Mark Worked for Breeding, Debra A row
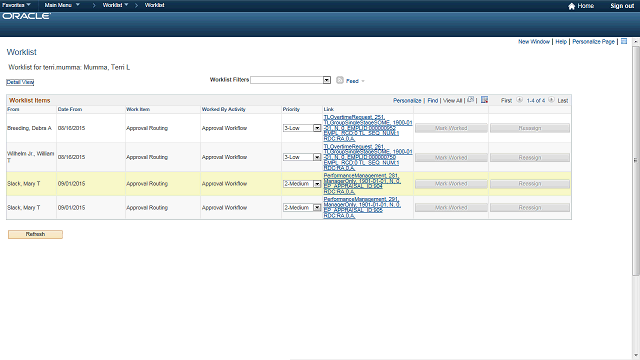640x360 pixels. click(451, 128)
